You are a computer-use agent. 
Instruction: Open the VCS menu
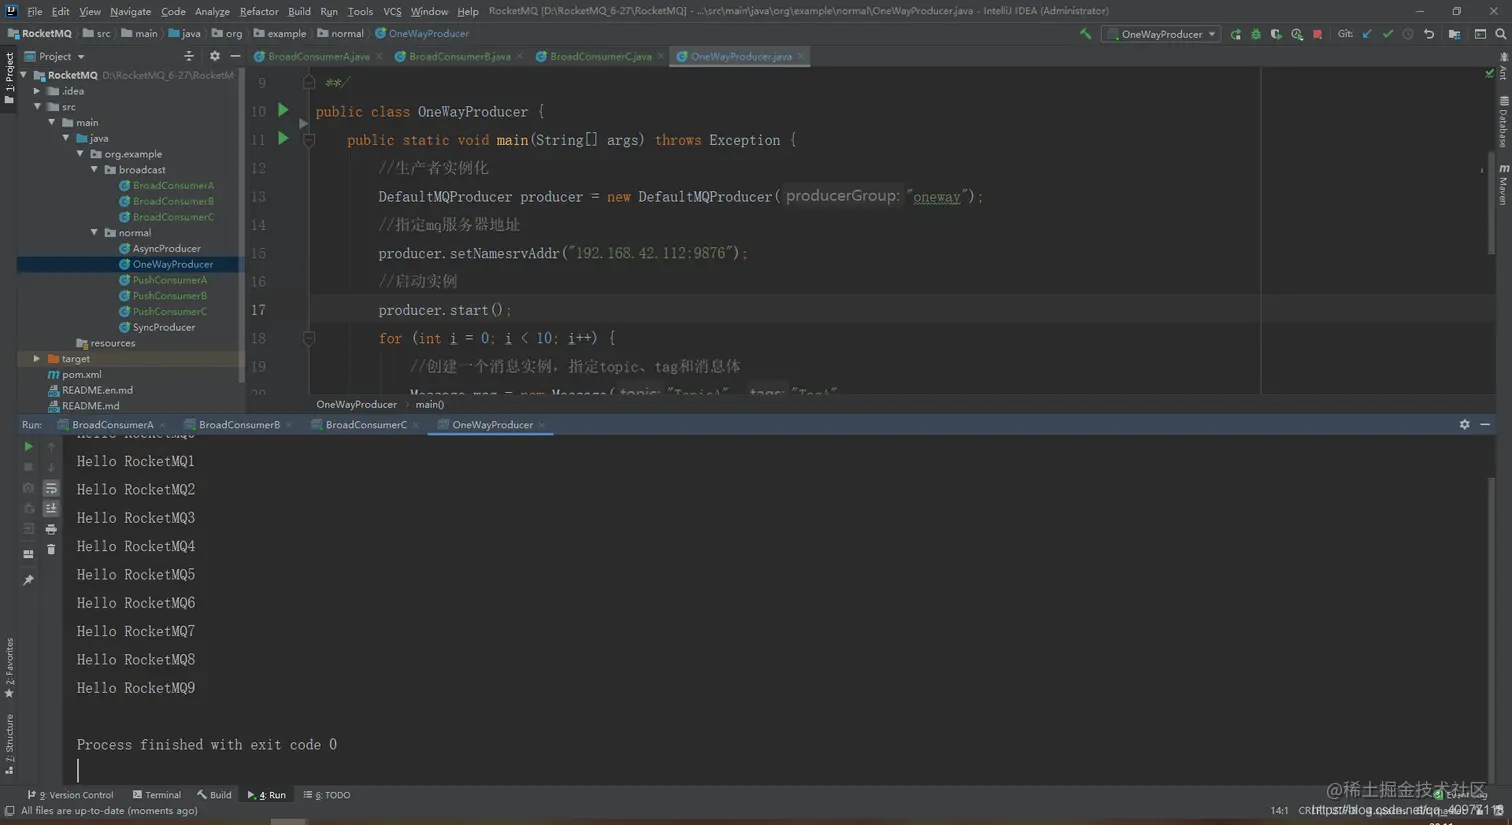click(x=392, y=11)
